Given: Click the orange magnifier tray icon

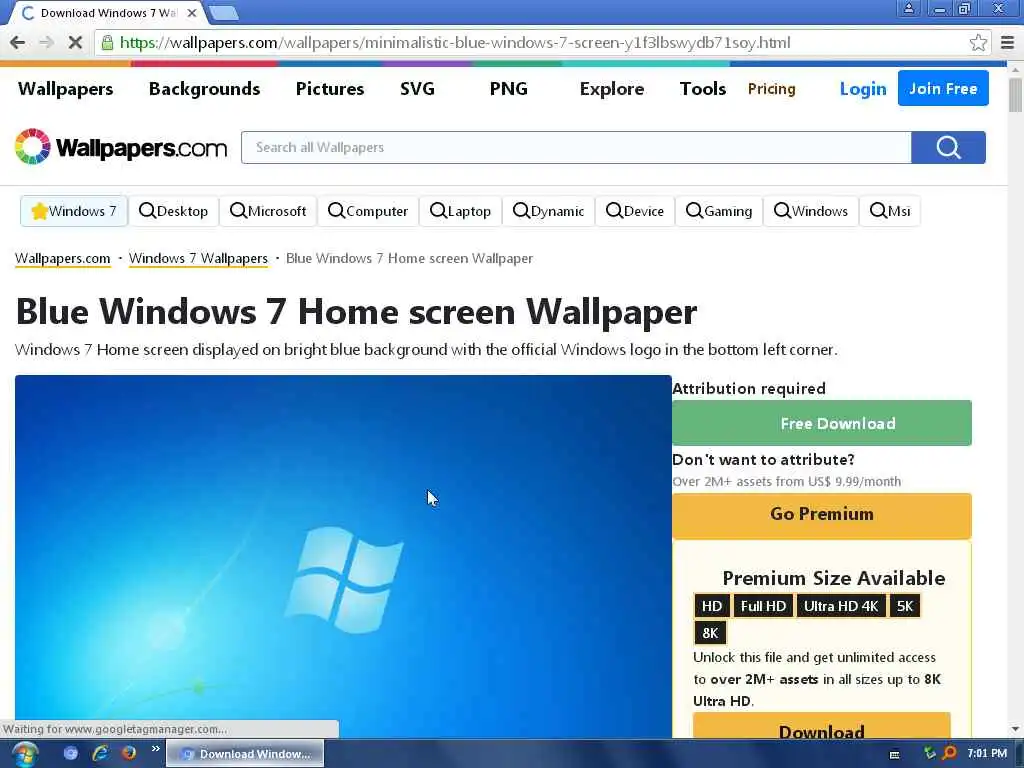Looking at the screenshot, I should click(950, 753).
